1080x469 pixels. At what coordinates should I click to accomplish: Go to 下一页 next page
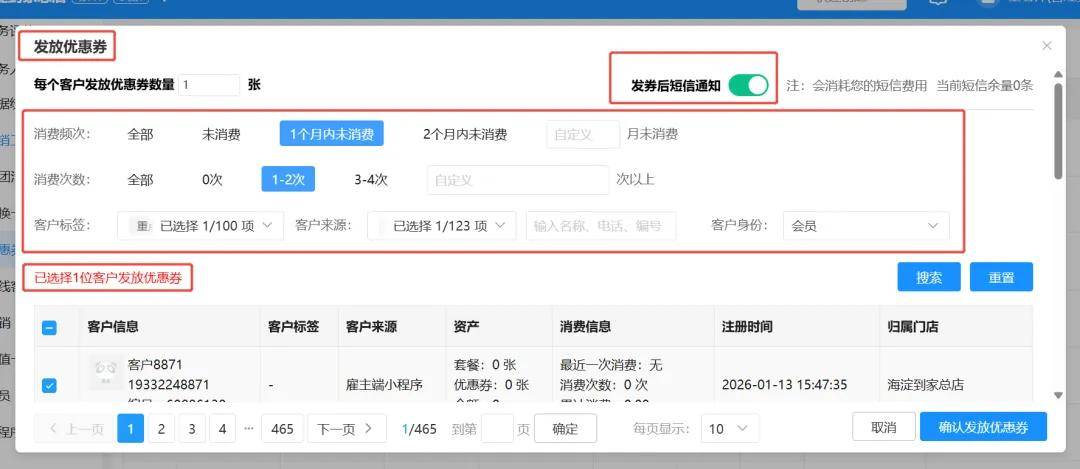[x=345, y=428]
